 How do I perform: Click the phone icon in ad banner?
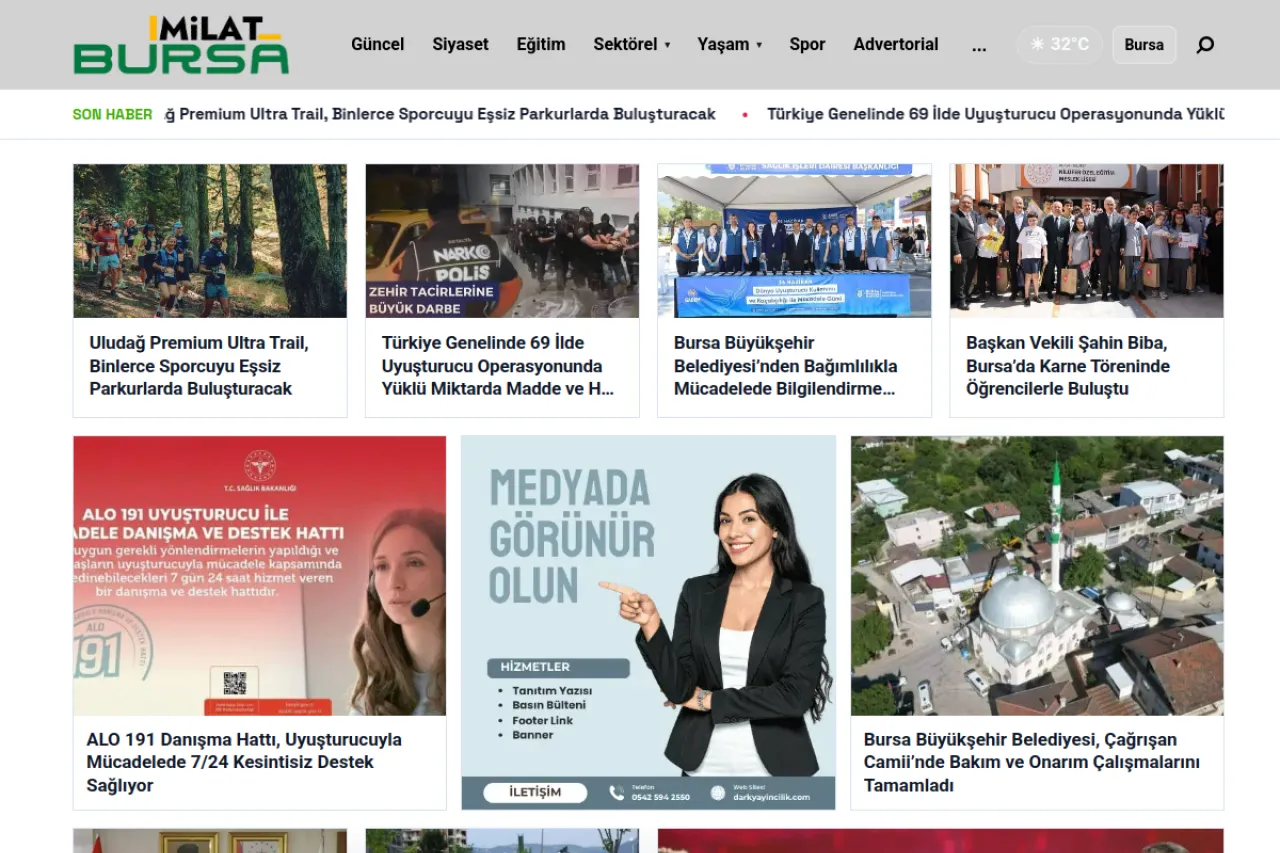coord(617,793)
